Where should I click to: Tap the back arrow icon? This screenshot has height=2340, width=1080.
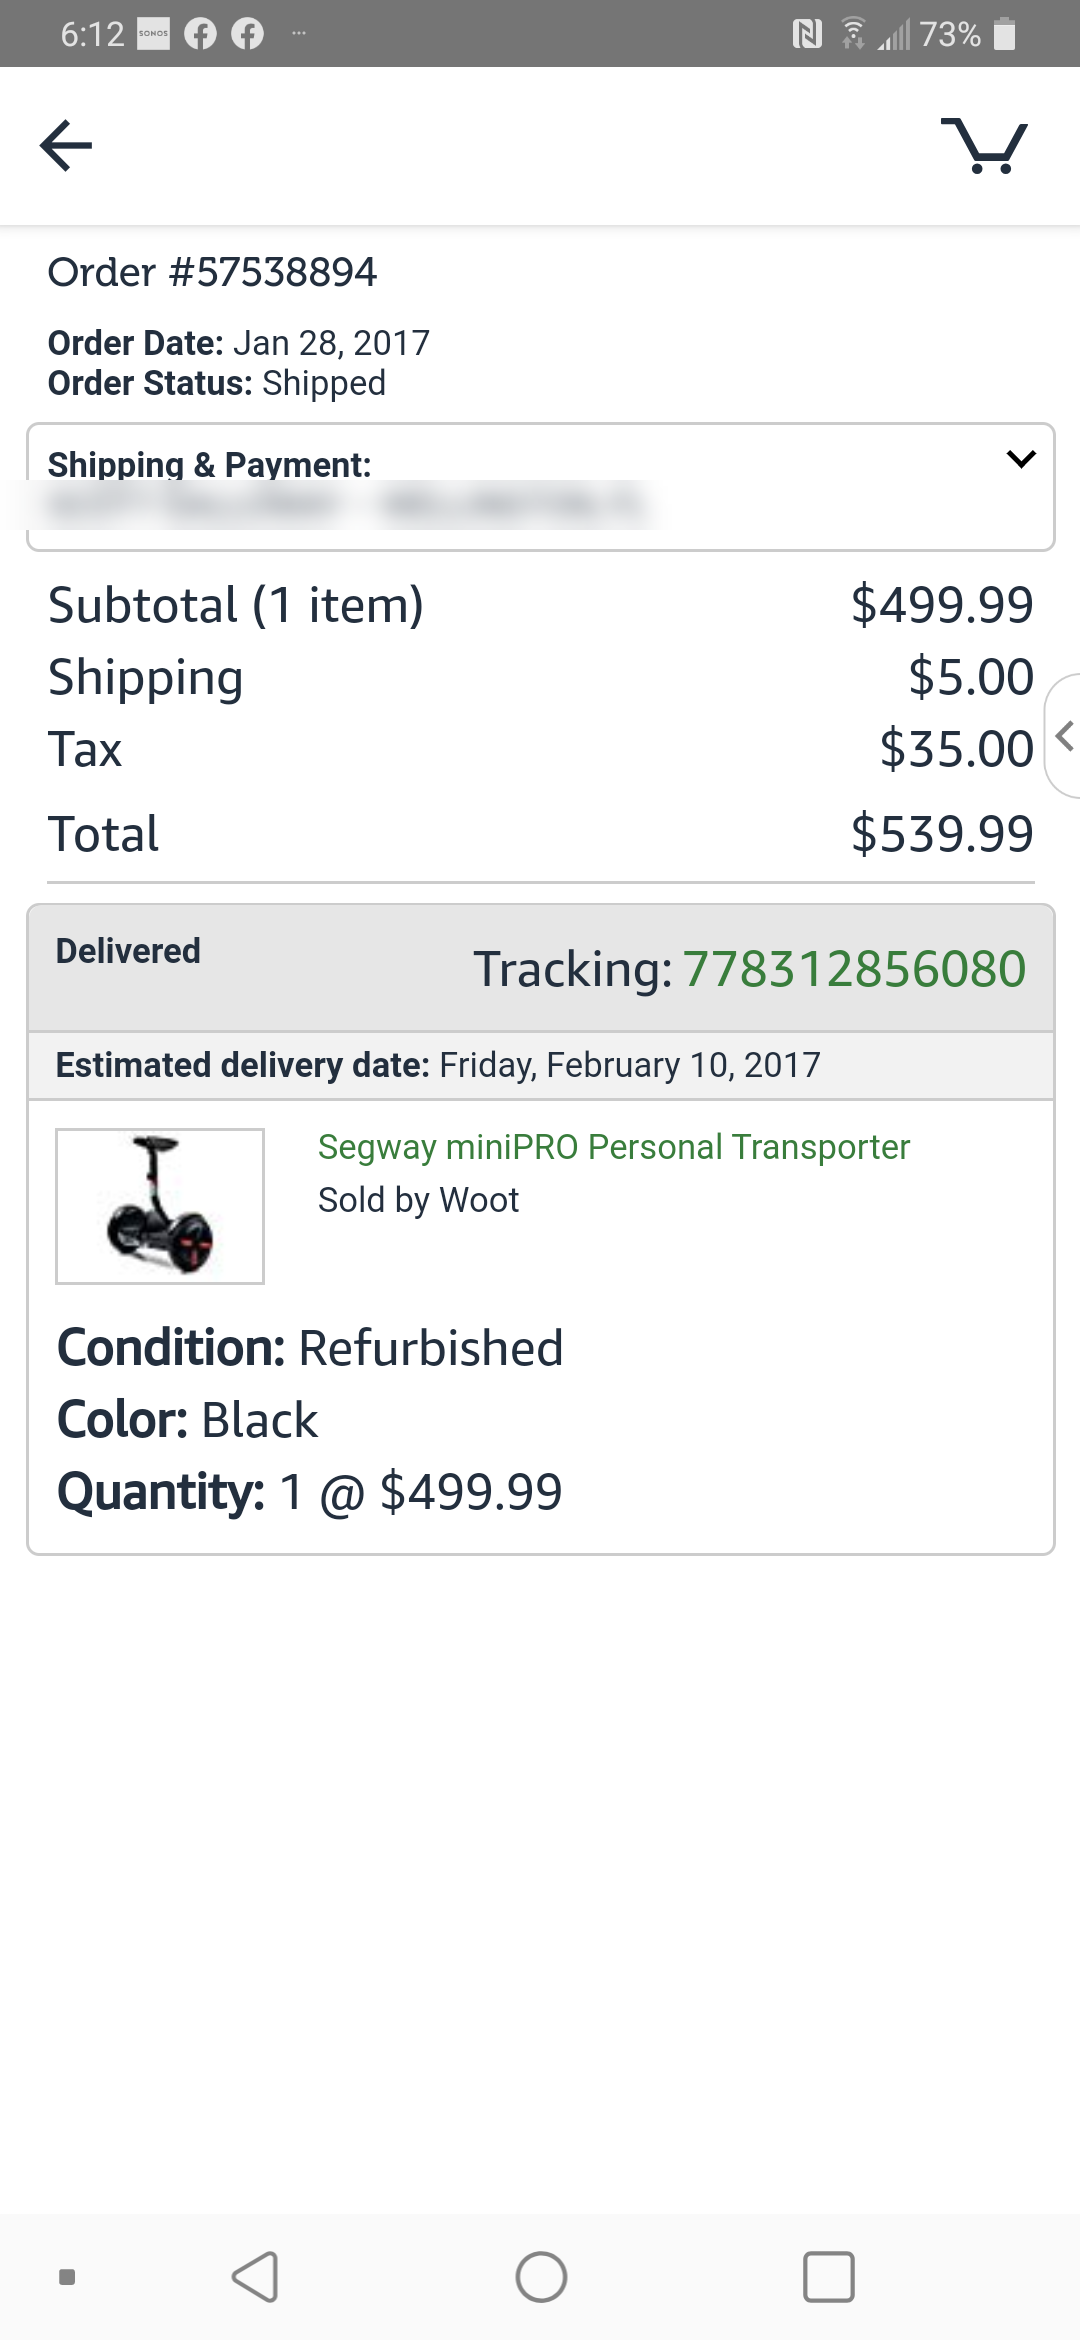coord(66,146)
